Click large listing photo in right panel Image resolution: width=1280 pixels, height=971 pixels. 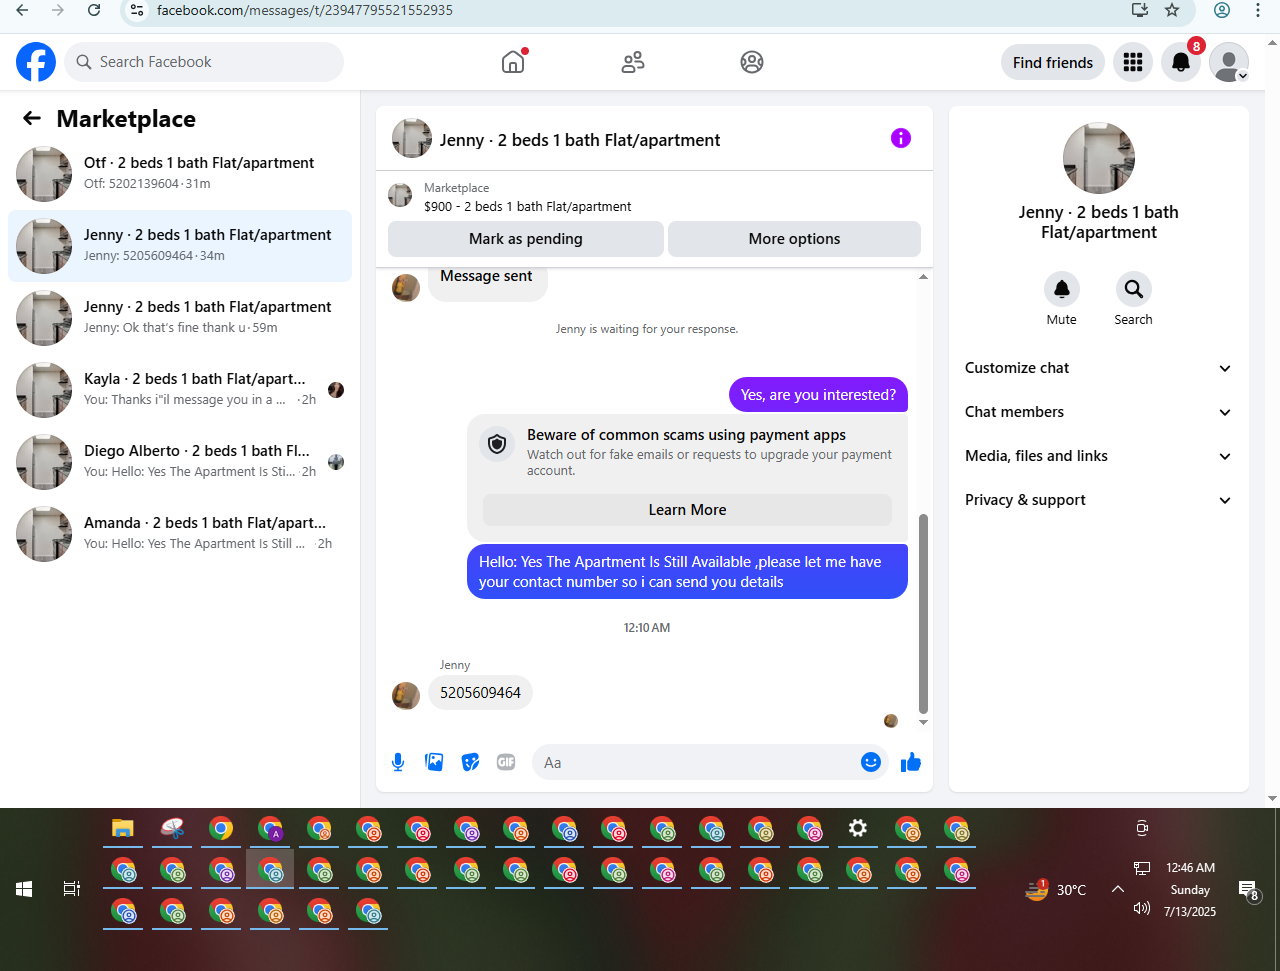point(1099,158)
